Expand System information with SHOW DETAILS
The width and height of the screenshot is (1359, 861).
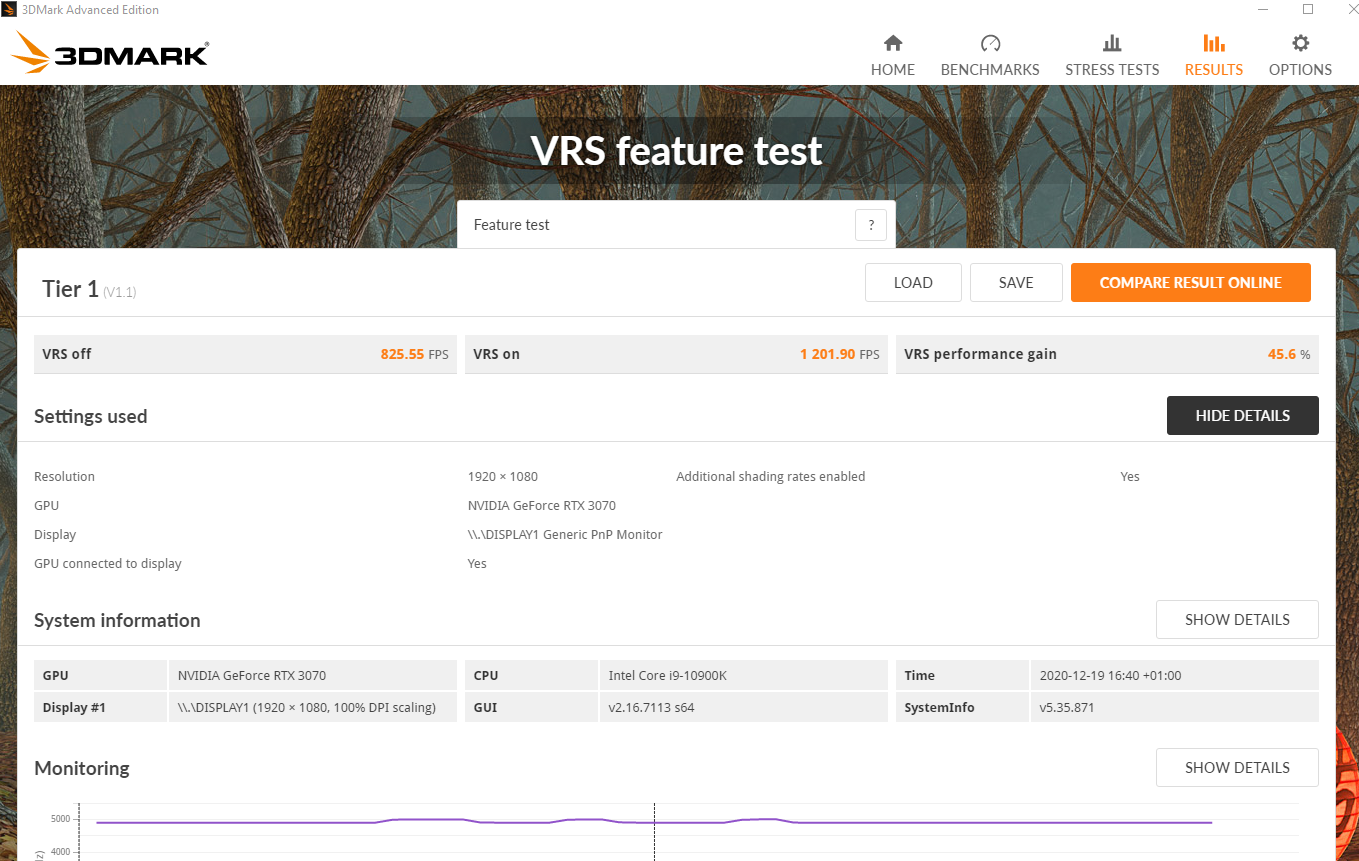(x=1237, y=620)
